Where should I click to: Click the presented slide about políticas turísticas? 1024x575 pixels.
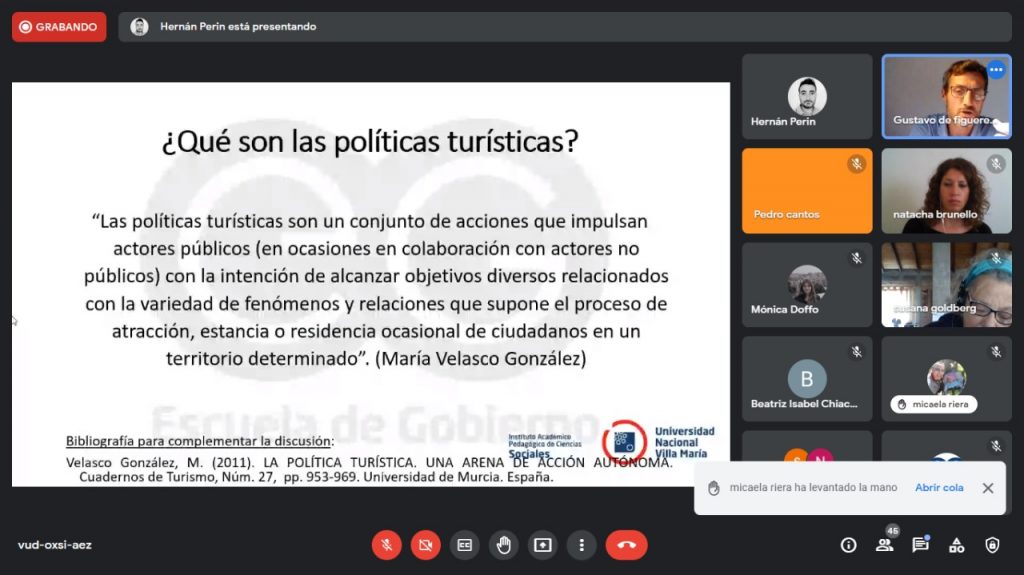370,284
